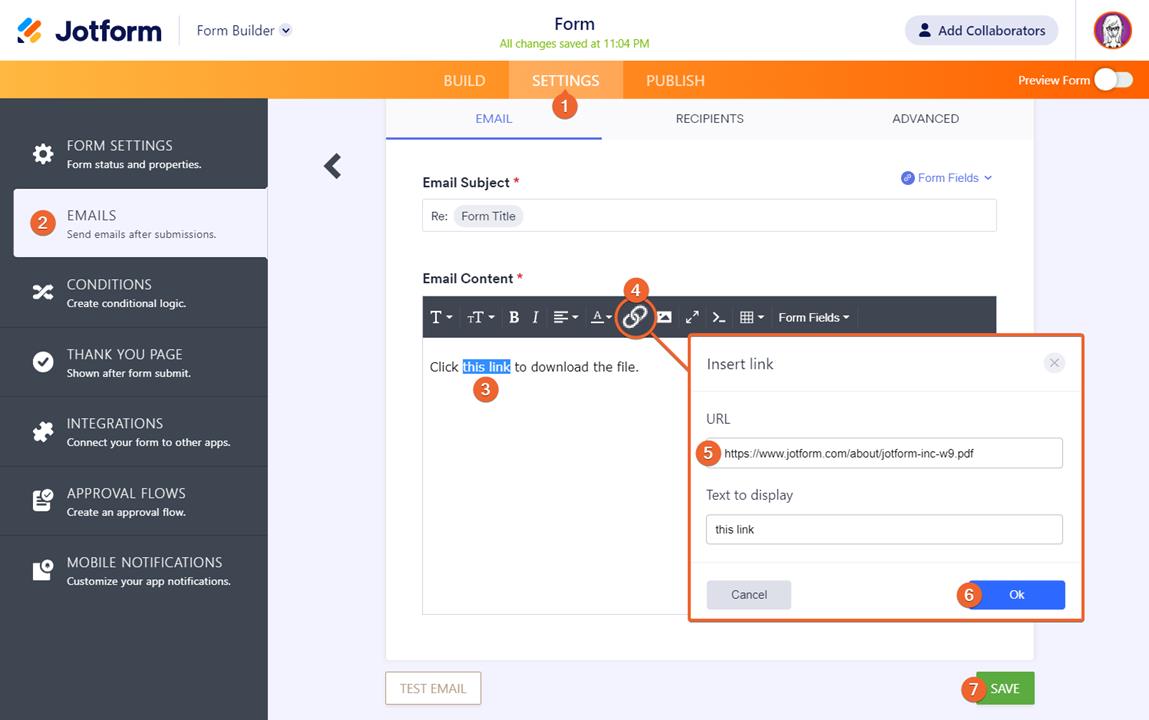Screen dimensions: 1149x720
Task: Click the green SAVE button
Action: [x=1005, y=689]
